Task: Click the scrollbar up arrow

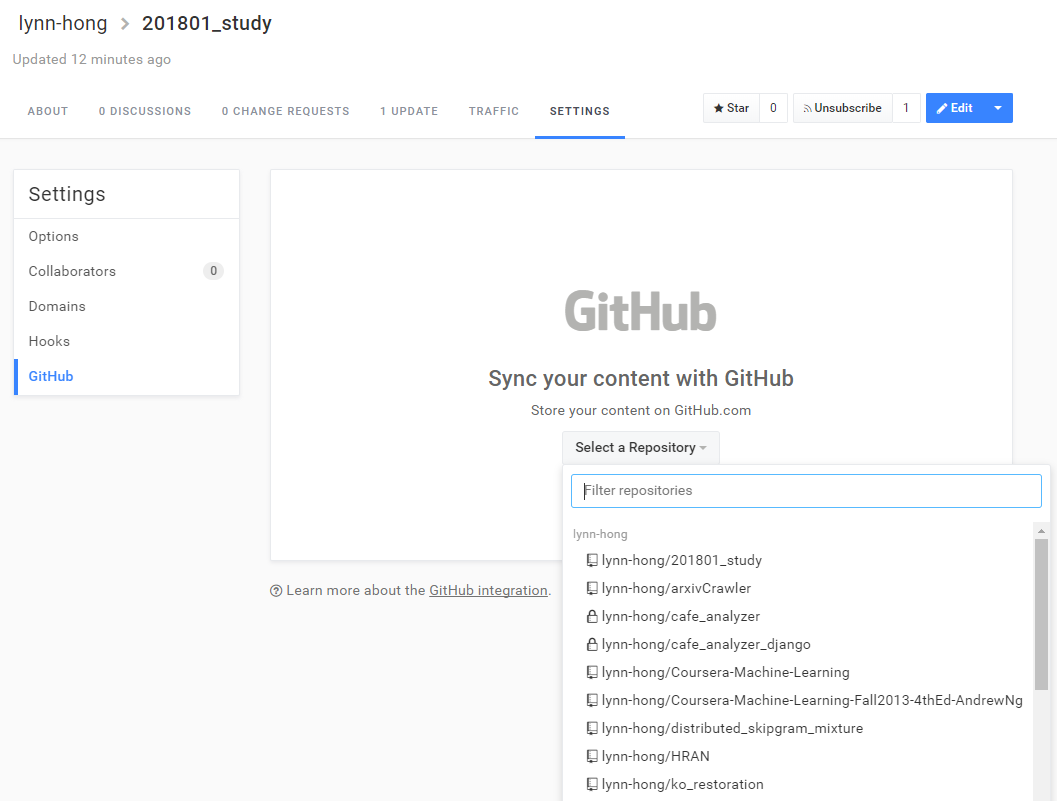Action: click(x=1041, y=531)
